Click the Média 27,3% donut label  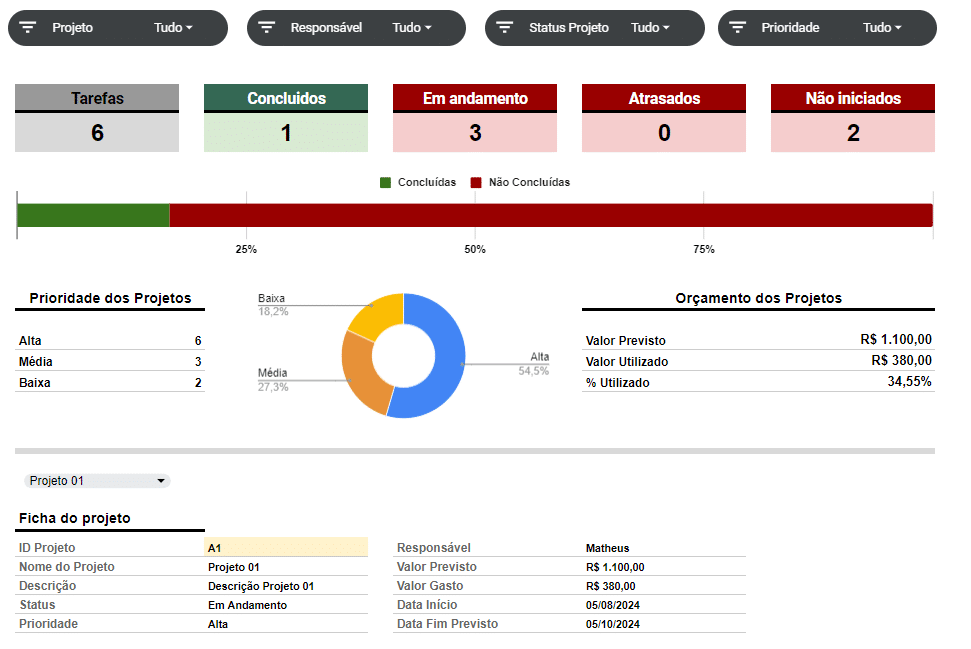click(273, 380)
